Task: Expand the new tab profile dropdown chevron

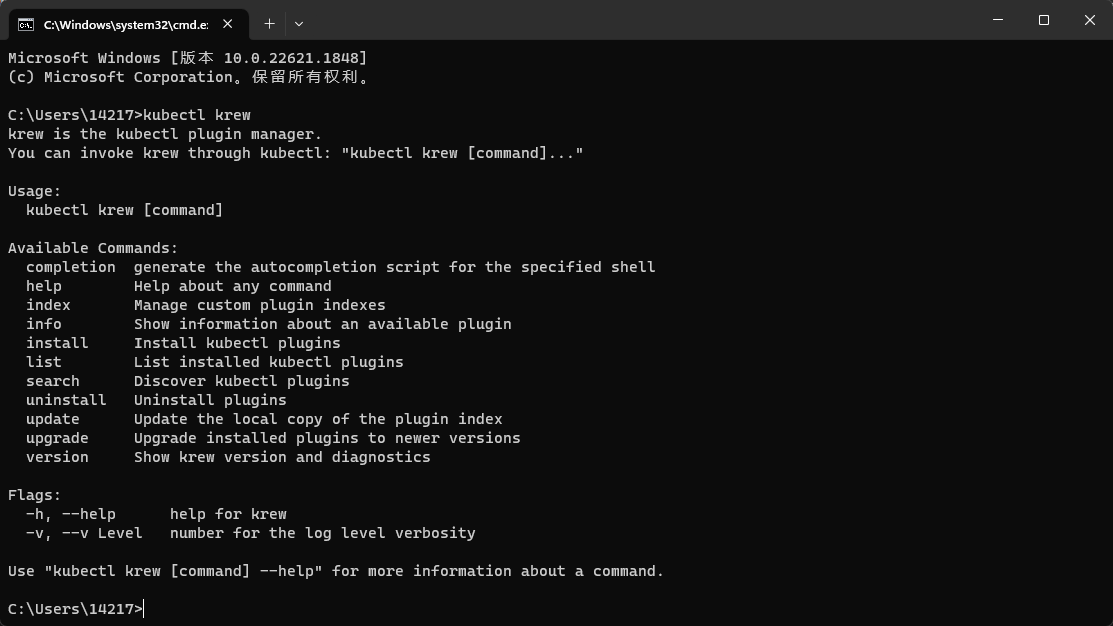Action: coord(299,24)
